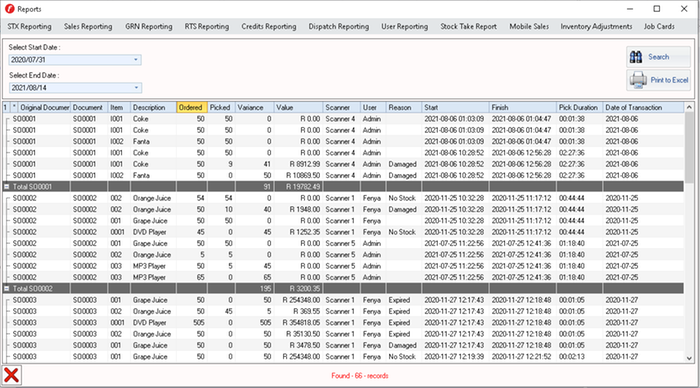Select the R 1948.00 value cell

click(x=298, y=209)
